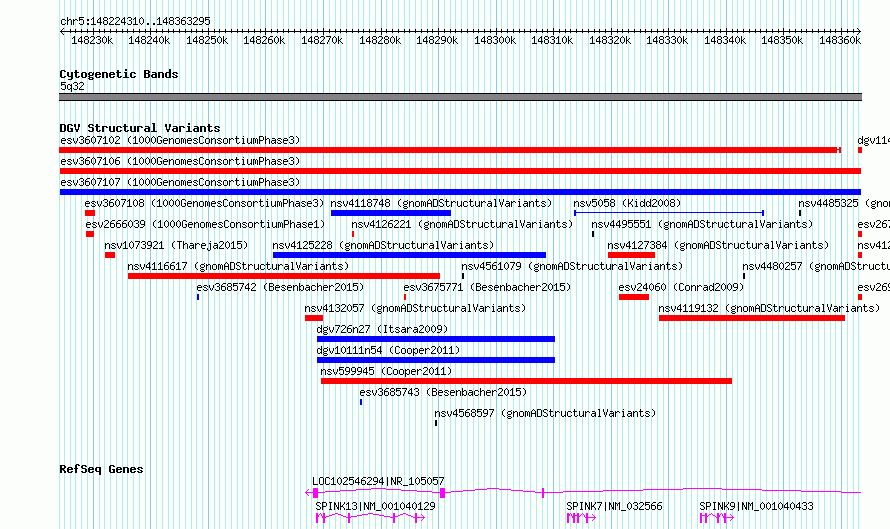Click the DGV Structural Variants track title
The image size is (890, 529).
pyautogui.click(x=140, y=128)
